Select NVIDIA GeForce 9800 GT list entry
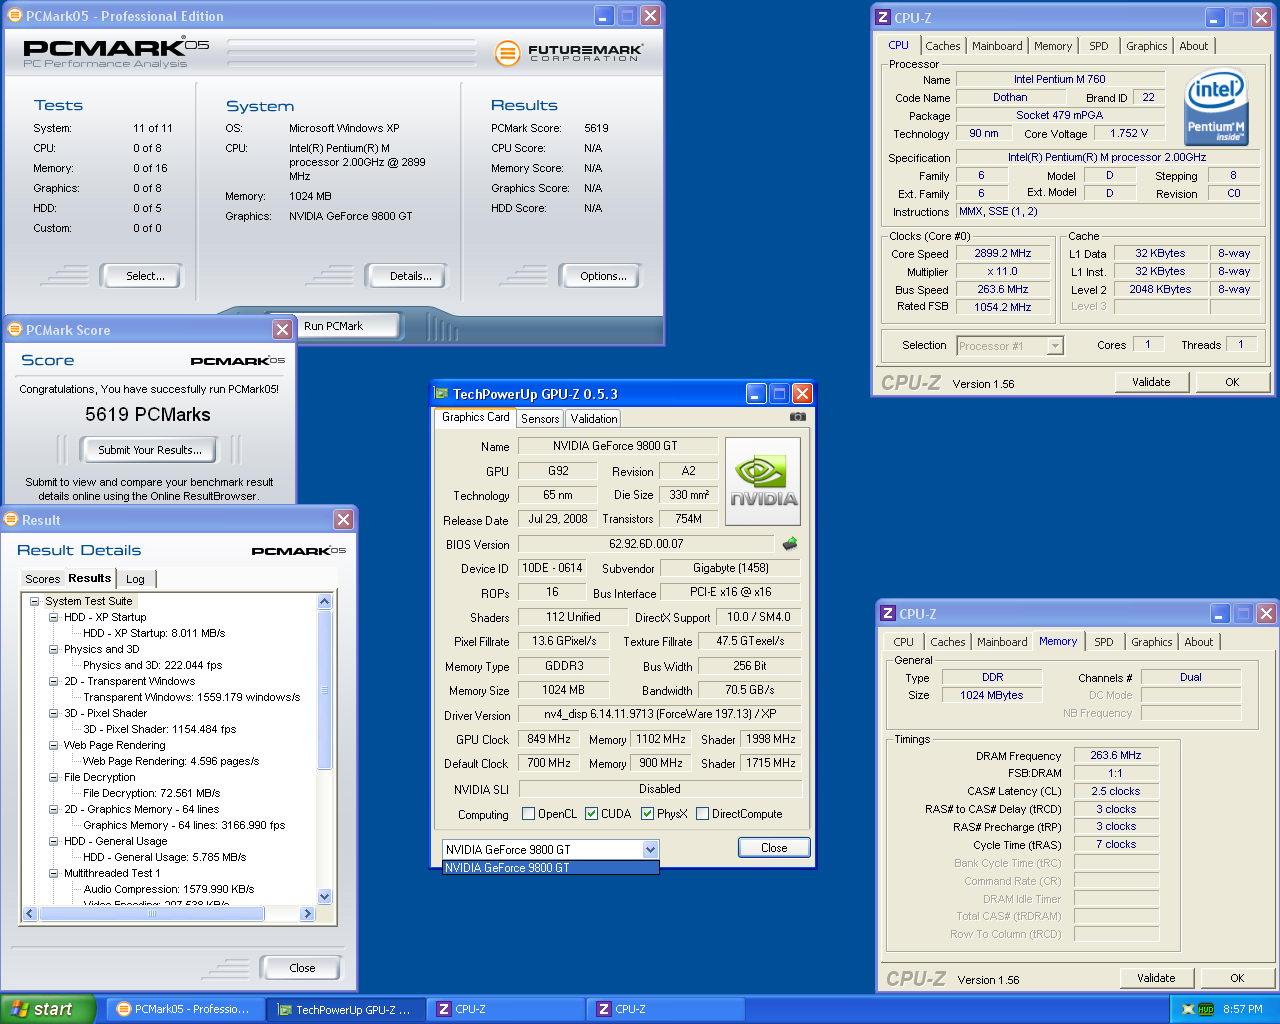This screenshot has width=1280, height=1024. (x=551, y=868)
